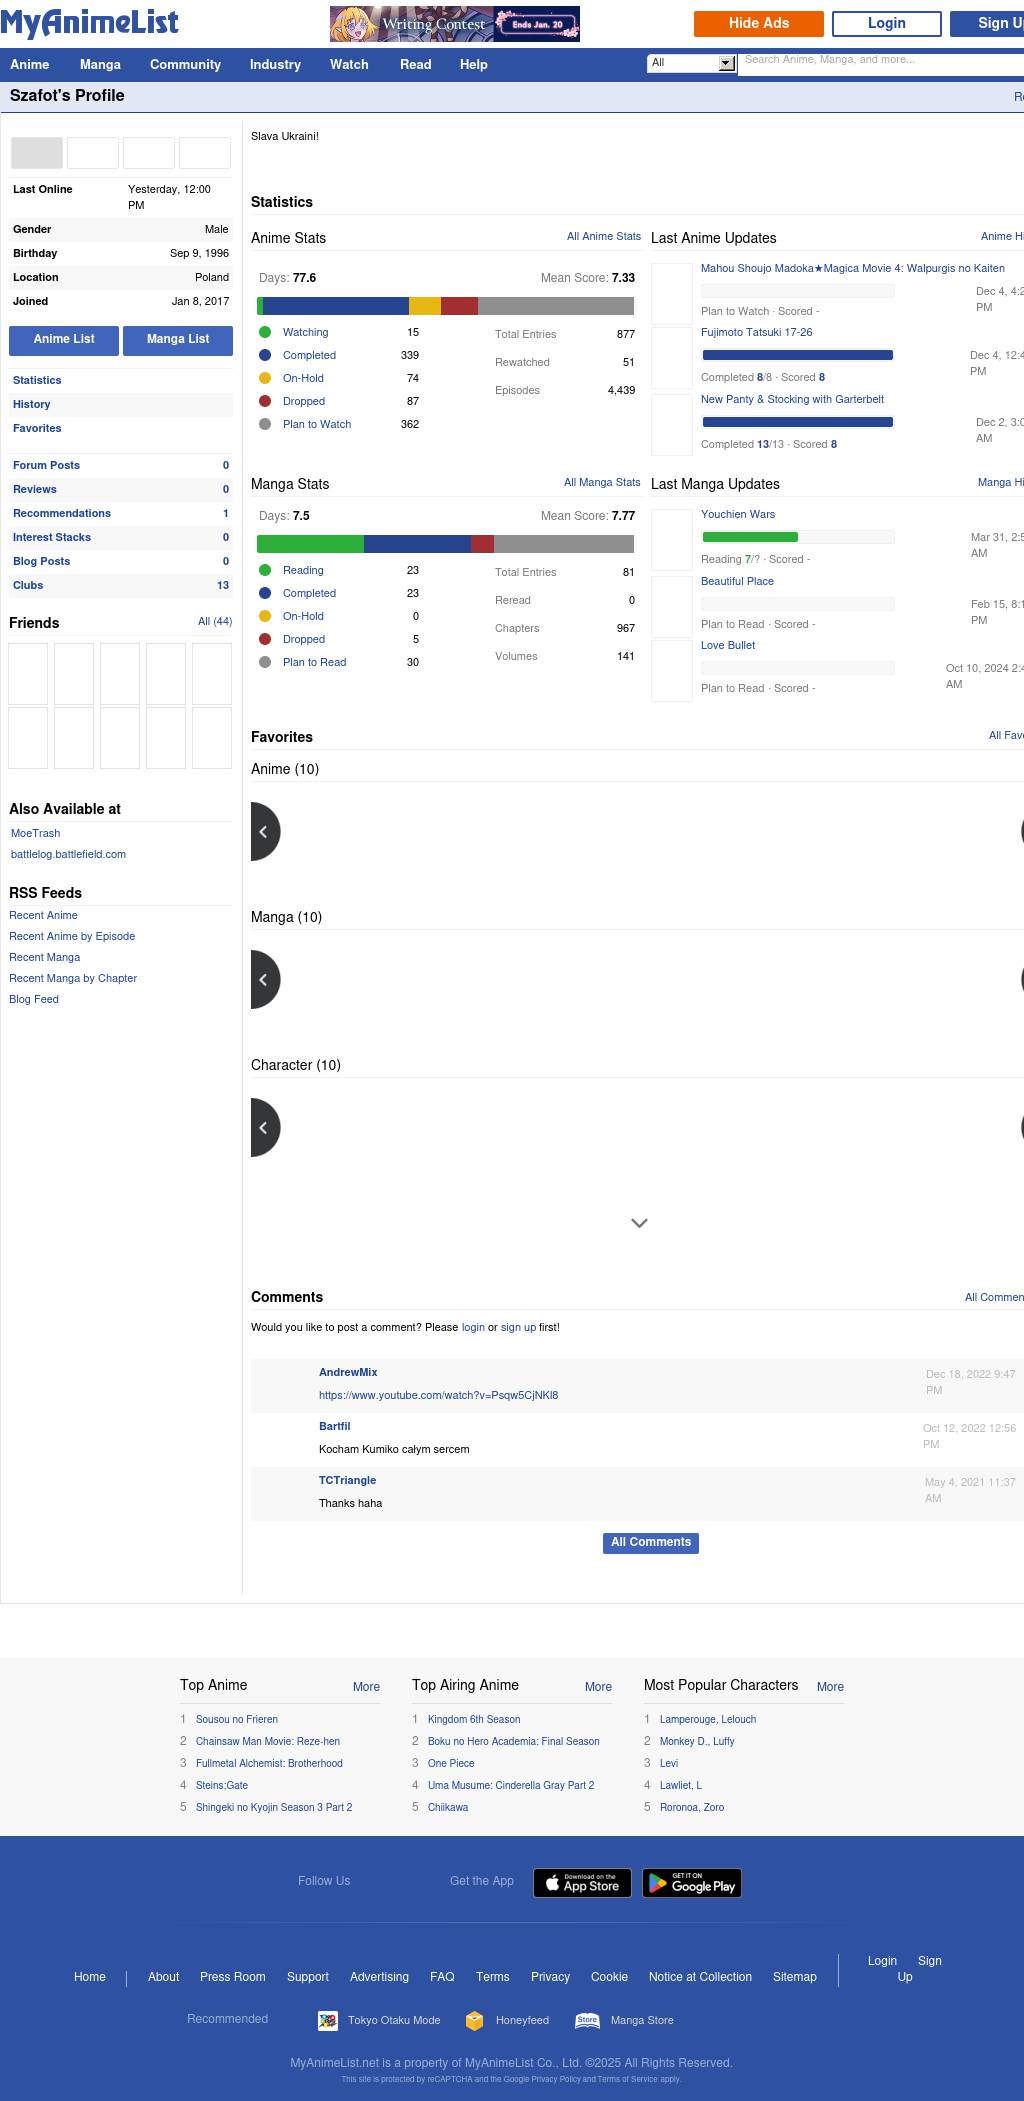Open the Community menu

185,65
